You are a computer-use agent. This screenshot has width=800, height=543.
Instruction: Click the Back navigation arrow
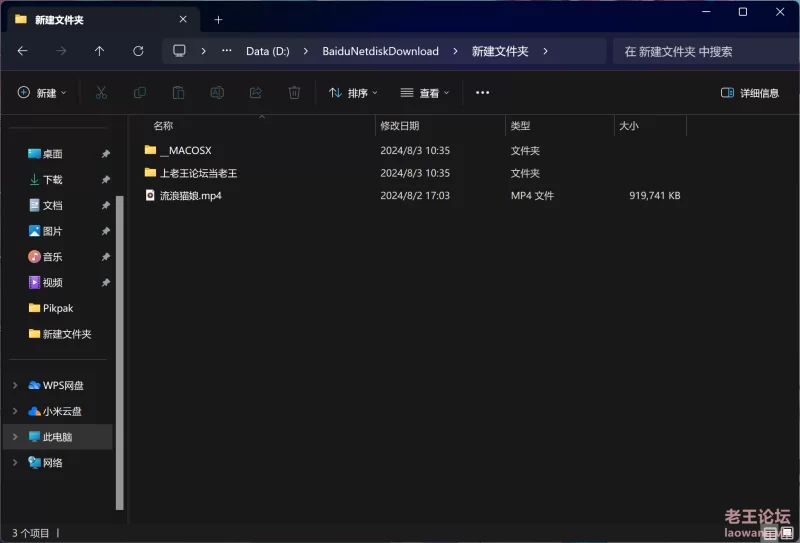[22, 51]
